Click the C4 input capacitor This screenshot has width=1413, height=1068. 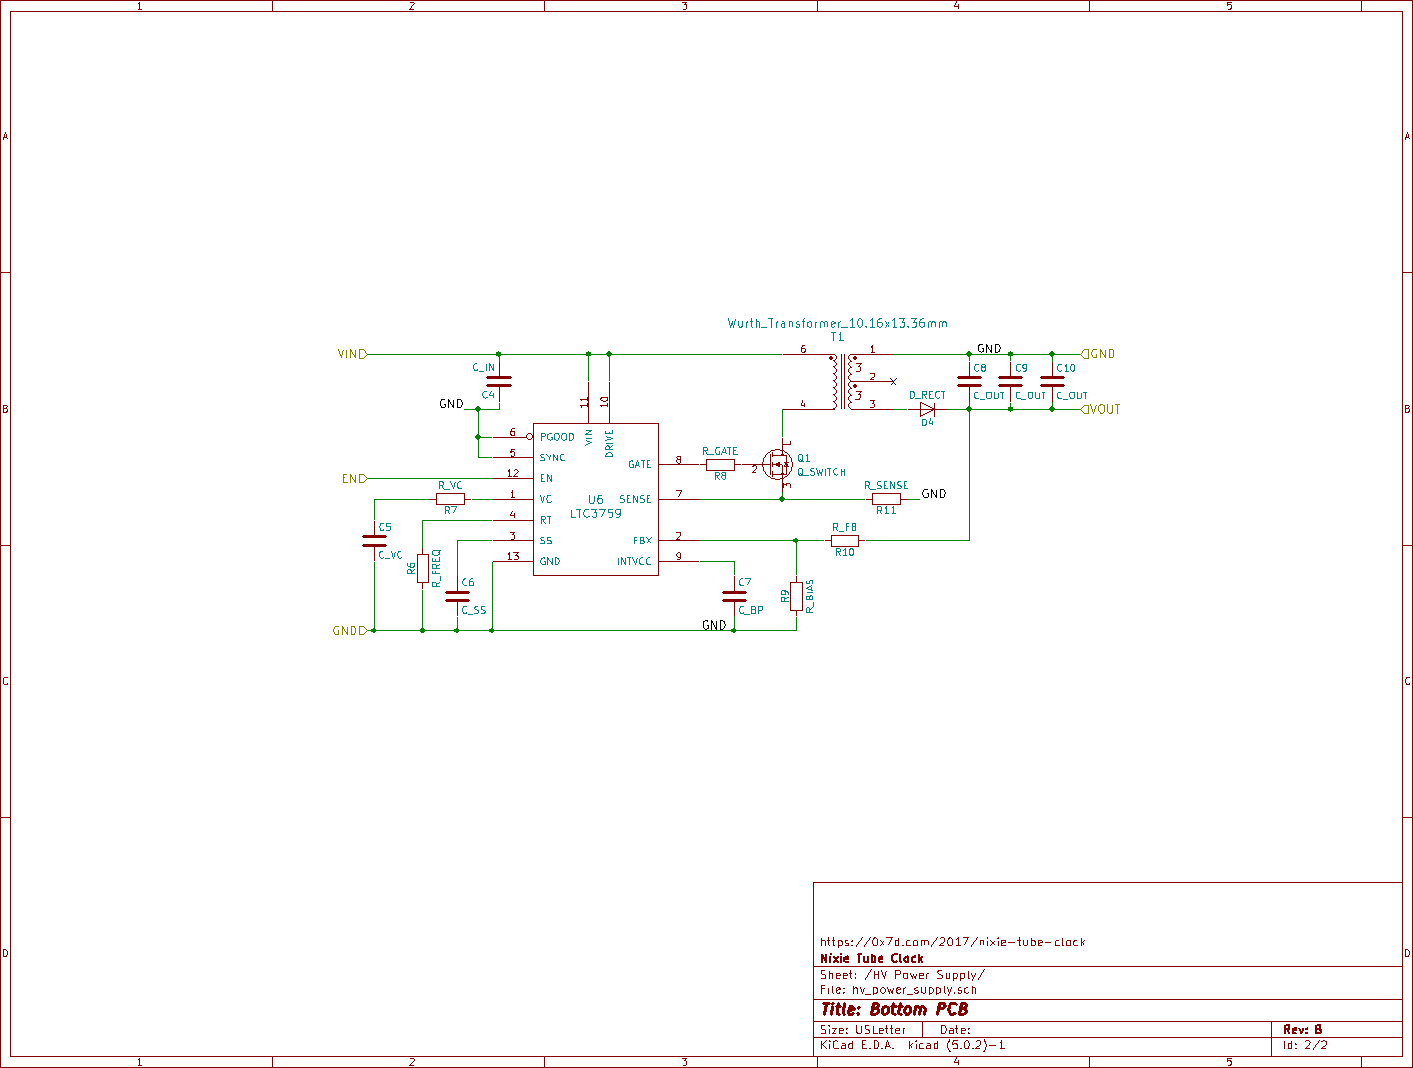coord(498,381)
